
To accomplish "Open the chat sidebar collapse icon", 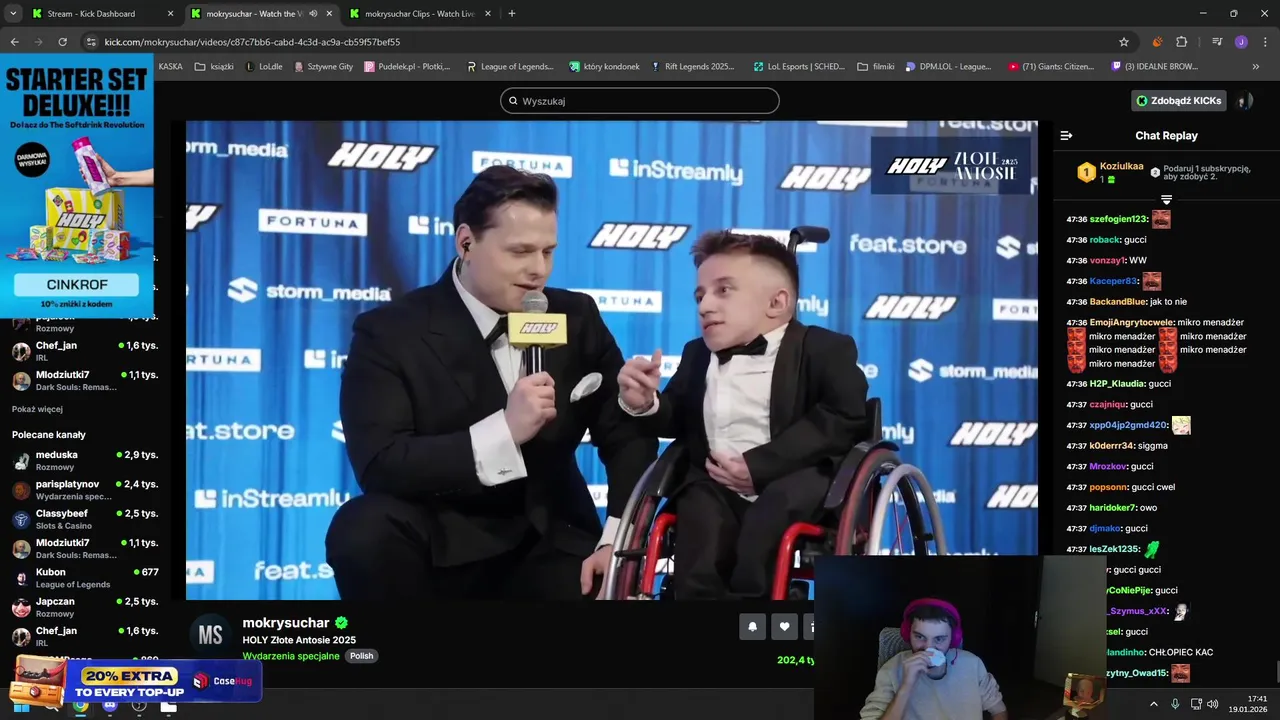I will (x=1066, y=135).
